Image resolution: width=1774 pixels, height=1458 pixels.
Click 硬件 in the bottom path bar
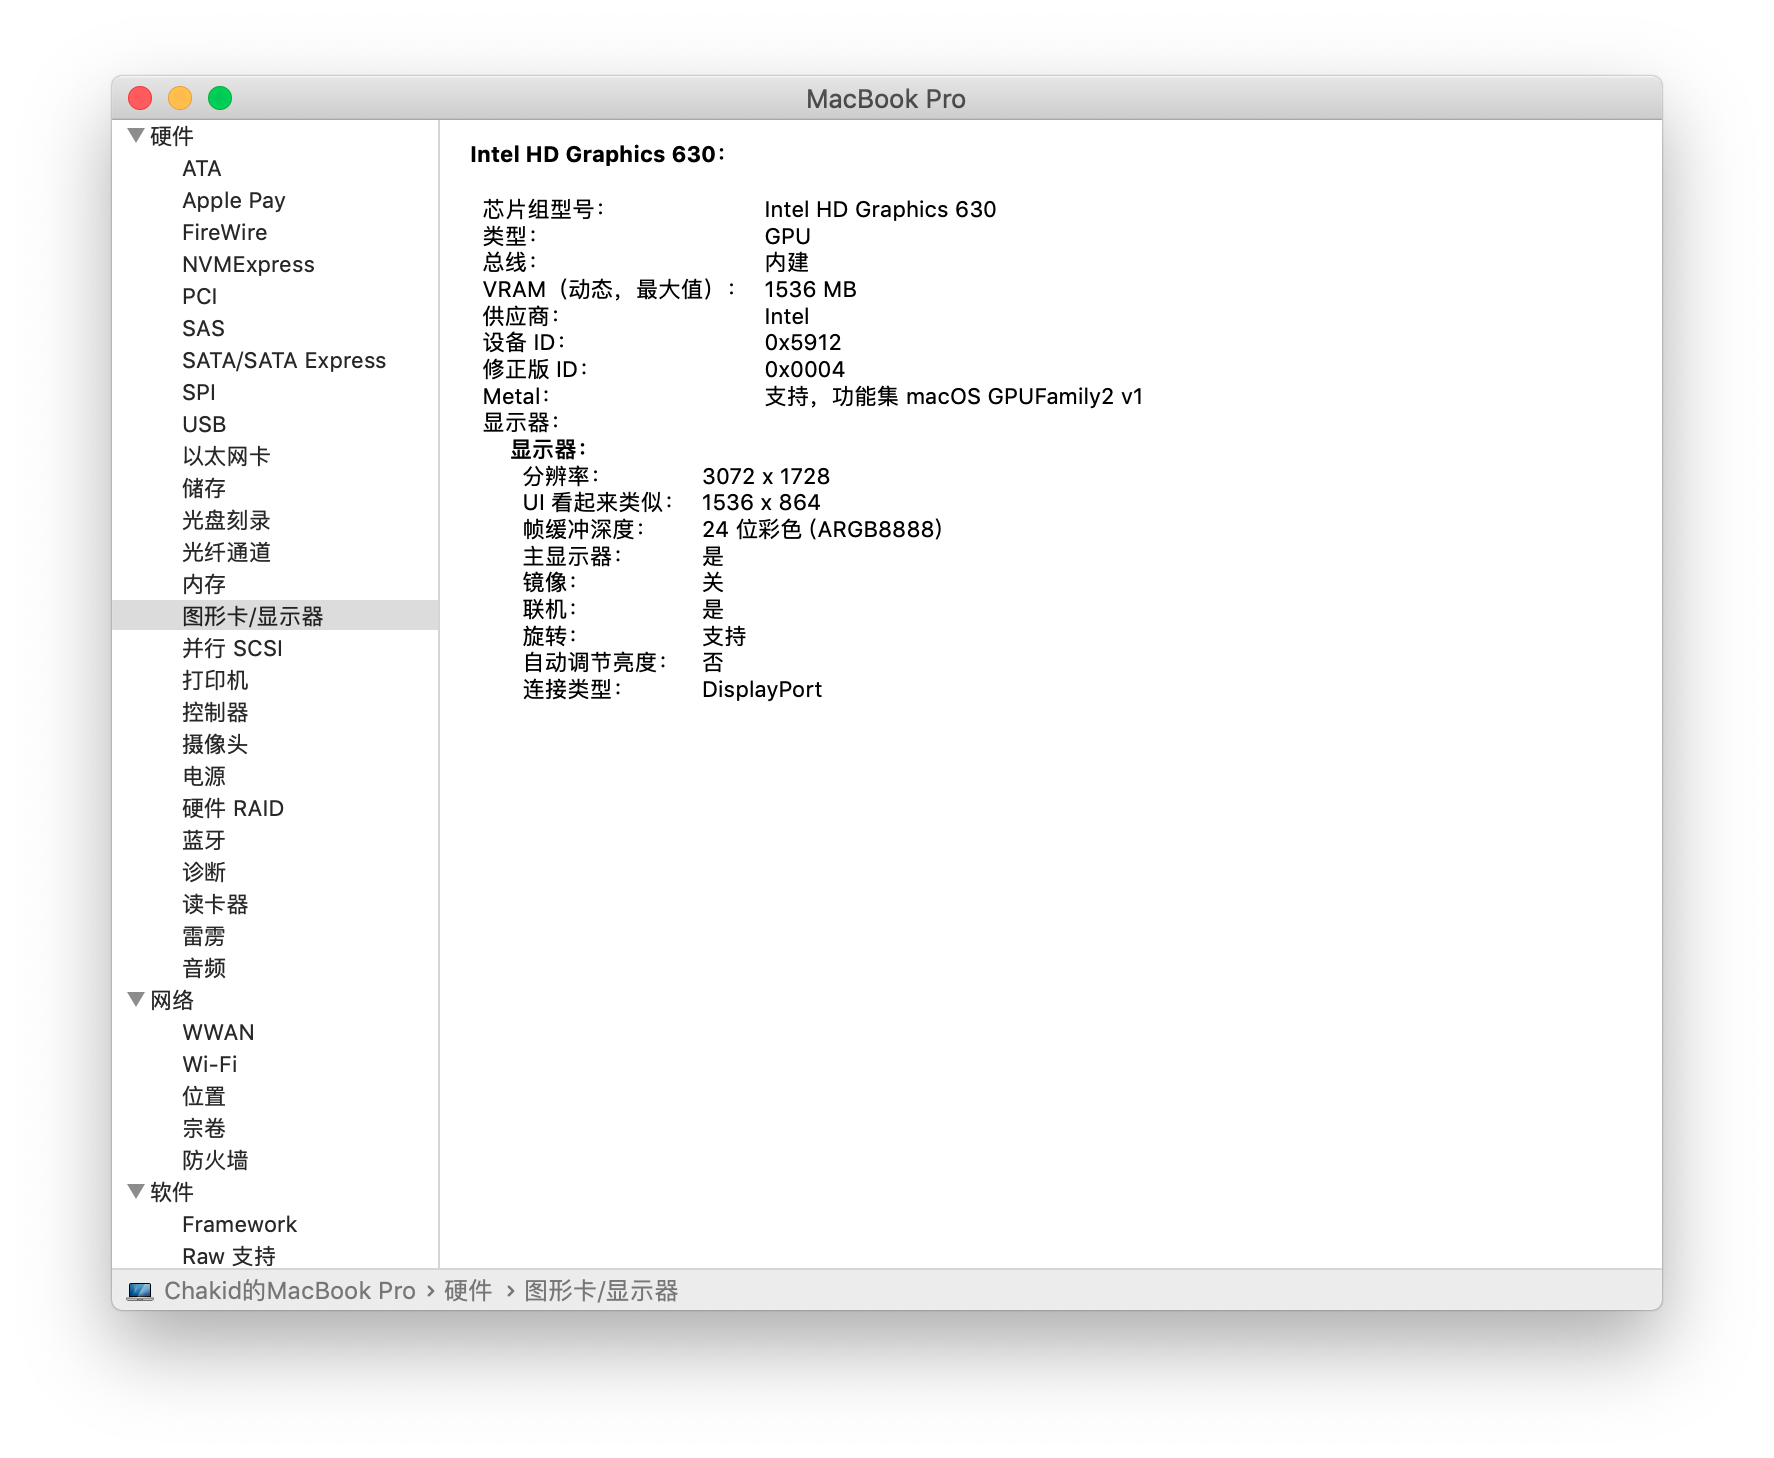point(468,1291)
